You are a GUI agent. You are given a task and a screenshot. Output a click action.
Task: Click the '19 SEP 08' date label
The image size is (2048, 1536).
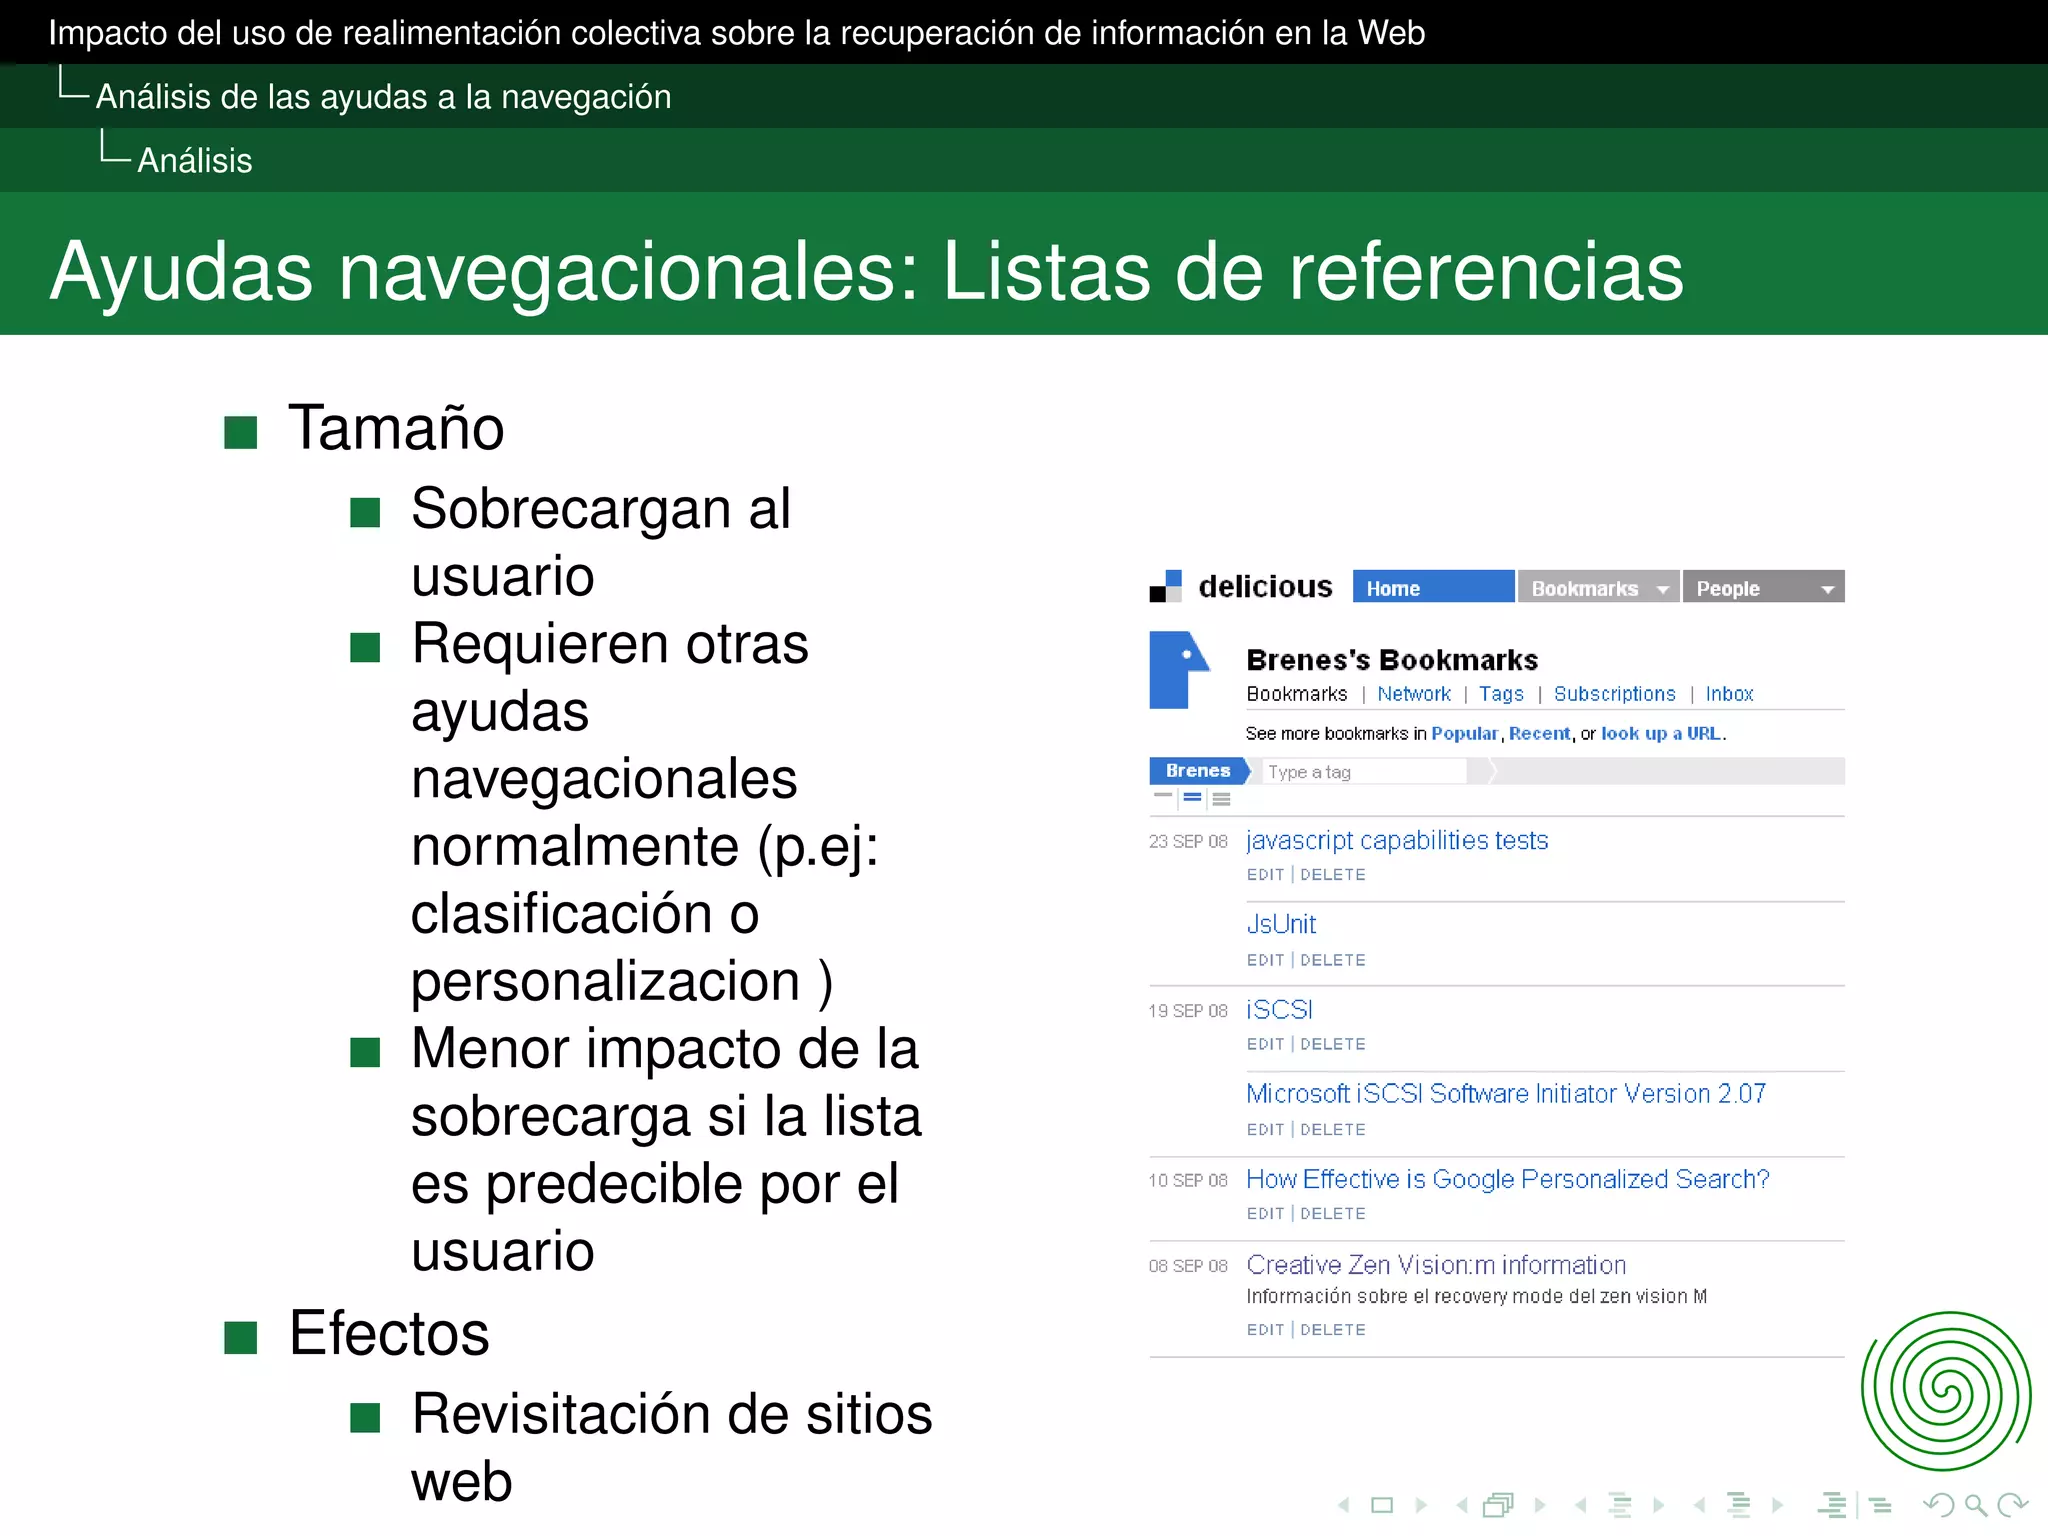pyautogui.click(x=1188, y=1011)
